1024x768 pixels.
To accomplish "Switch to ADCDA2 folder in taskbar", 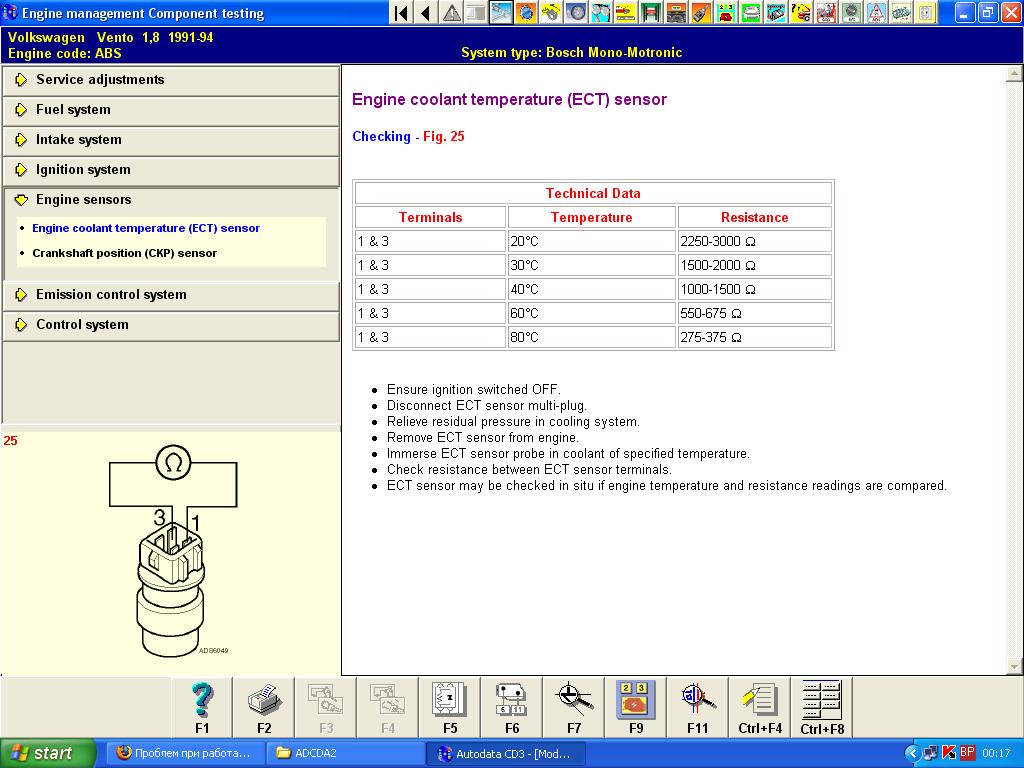I will coord(346,753).
